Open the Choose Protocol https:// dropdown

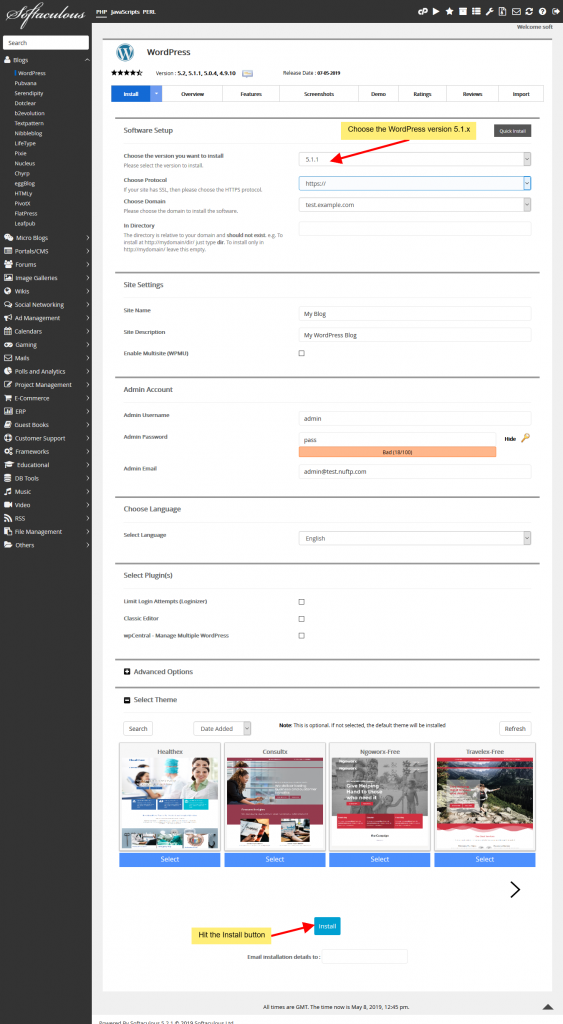click(415, 184)
